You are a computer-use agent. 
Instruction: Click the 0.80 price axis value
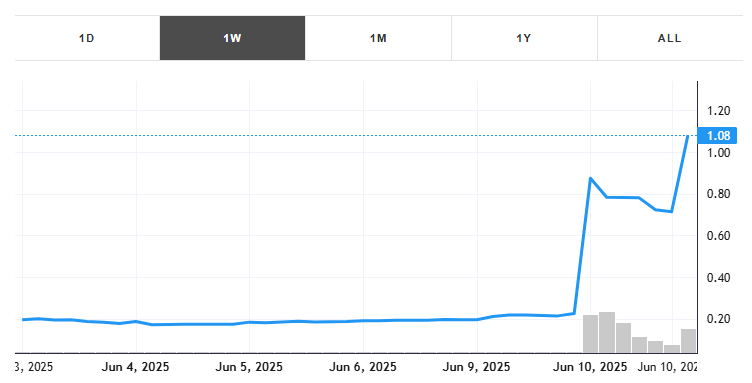coord(718,194)
